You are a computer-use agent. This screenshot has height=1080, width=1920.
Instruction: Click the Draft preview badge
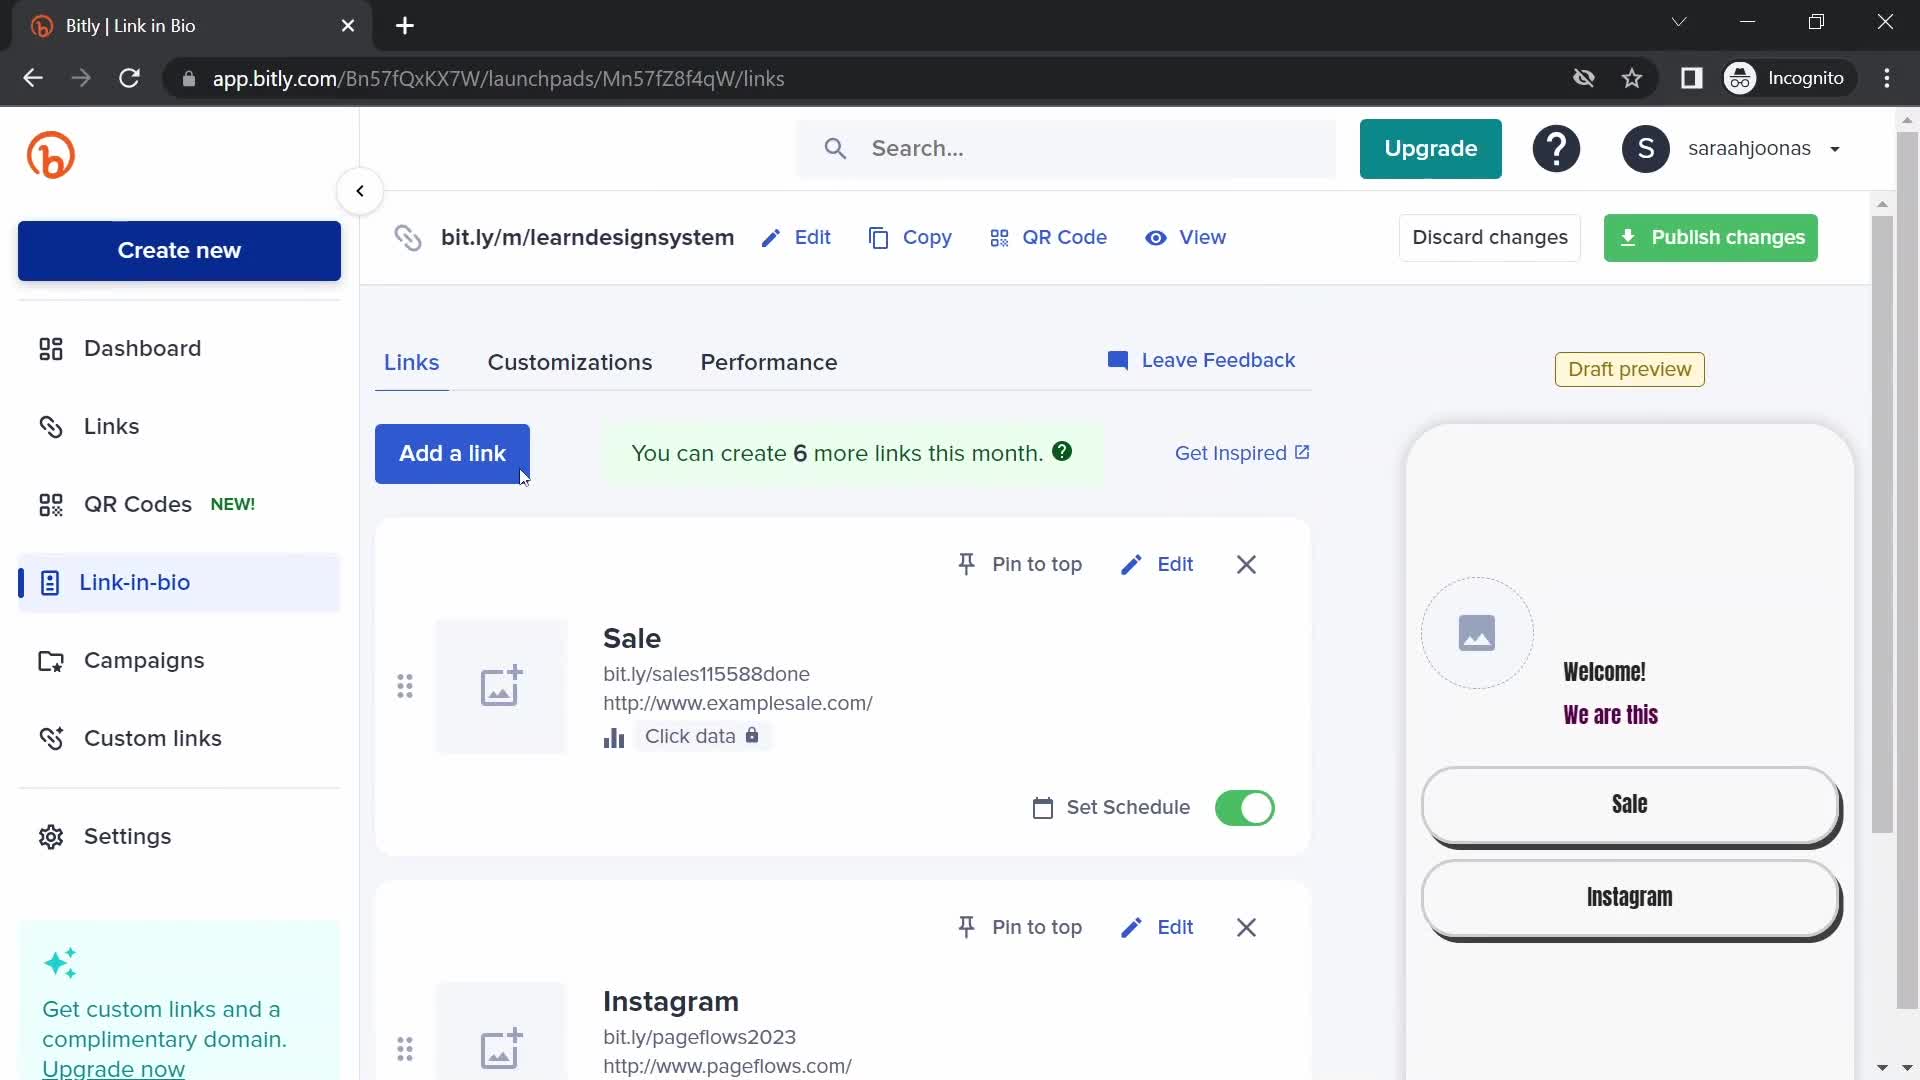click(x=1629, y=370)
